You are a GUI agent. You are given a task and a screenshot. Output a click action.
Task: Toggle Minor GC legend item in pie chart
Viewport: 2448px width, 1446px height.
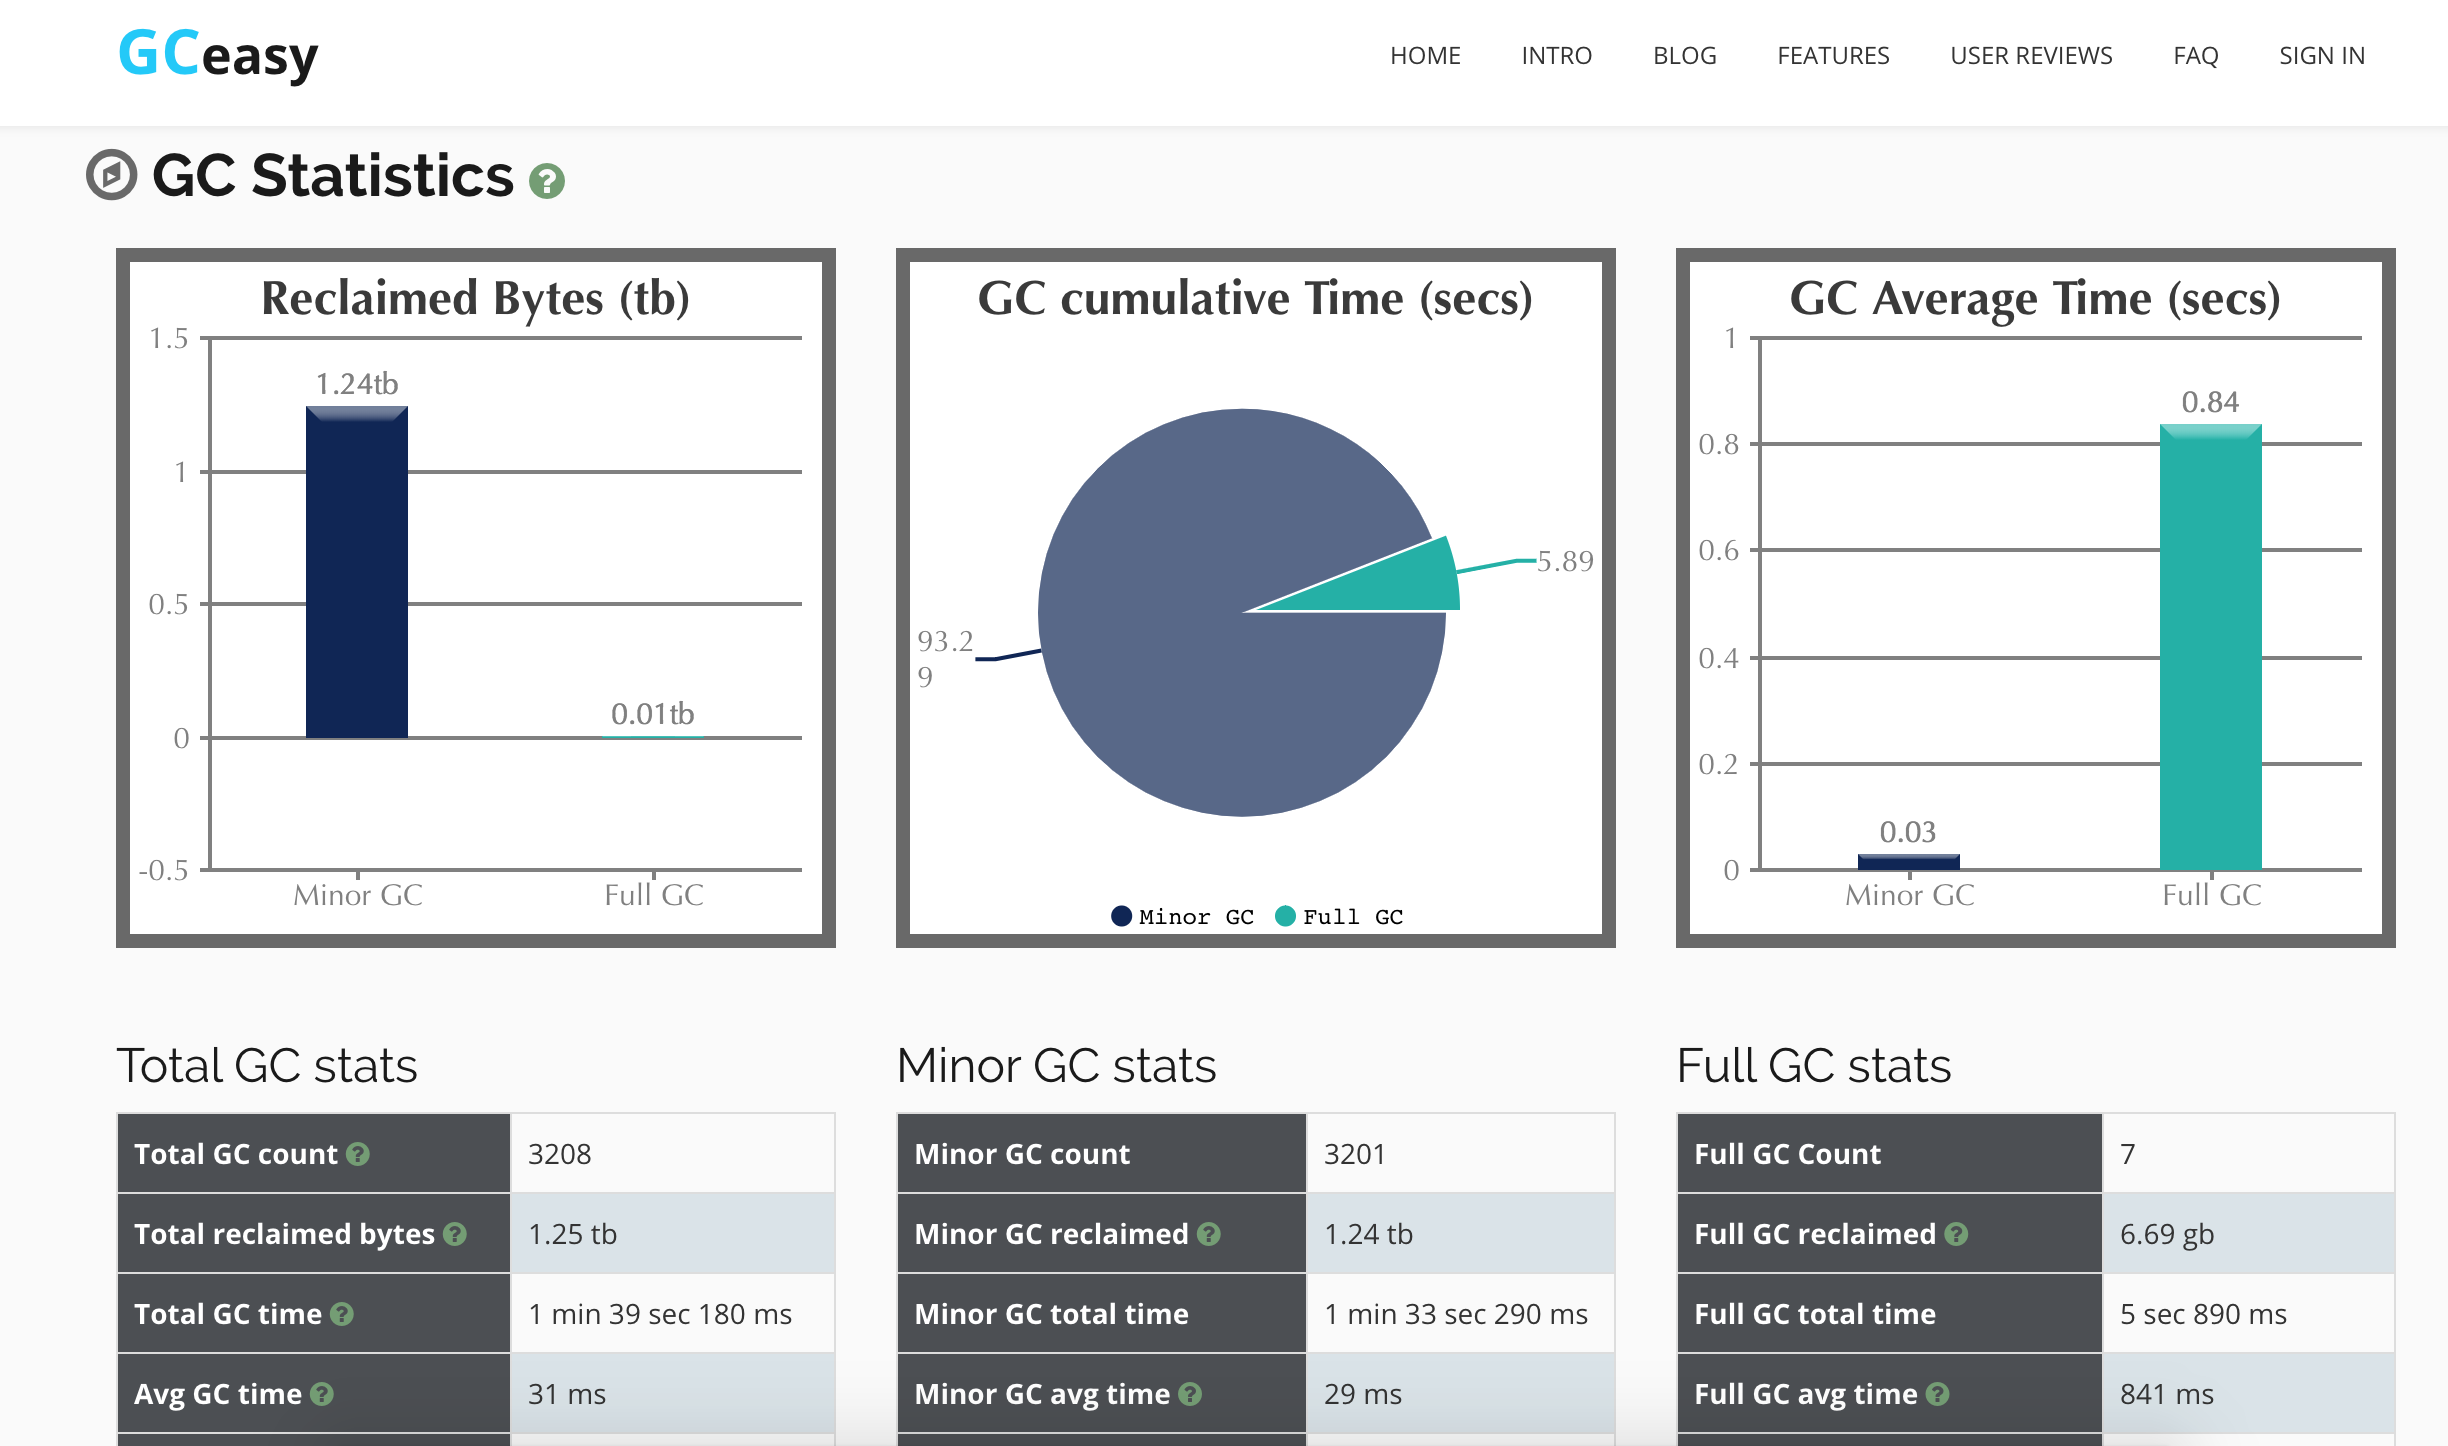coord(1183,917)
